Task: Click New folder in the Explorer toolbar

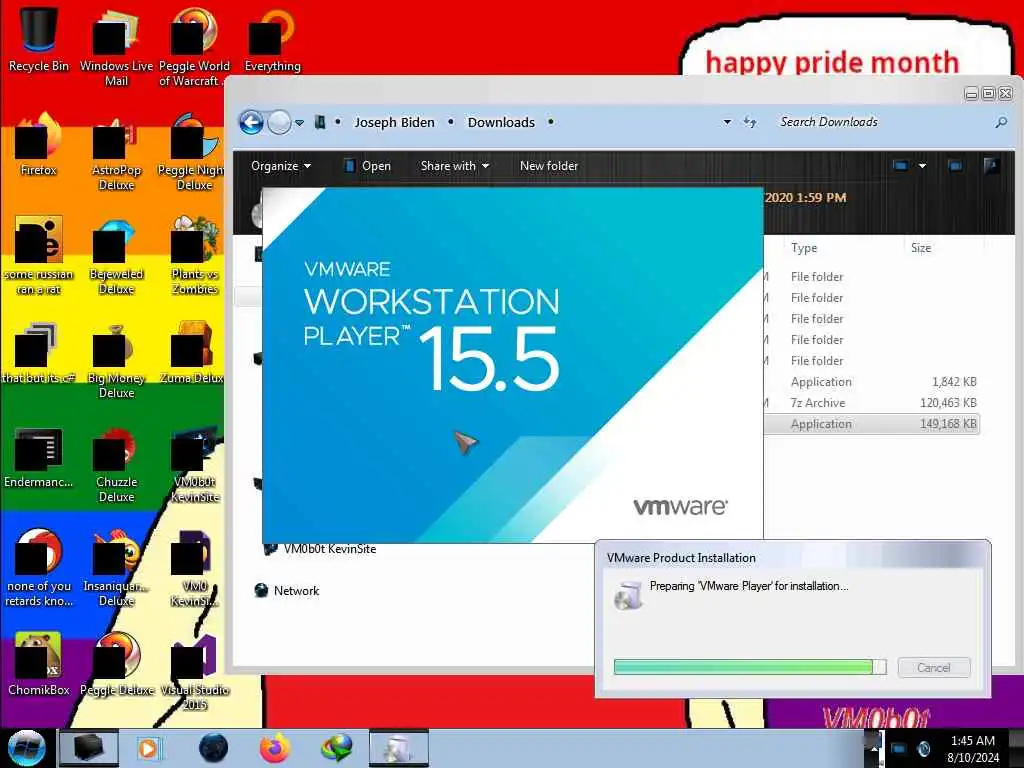Action: [x=549, y=166]
